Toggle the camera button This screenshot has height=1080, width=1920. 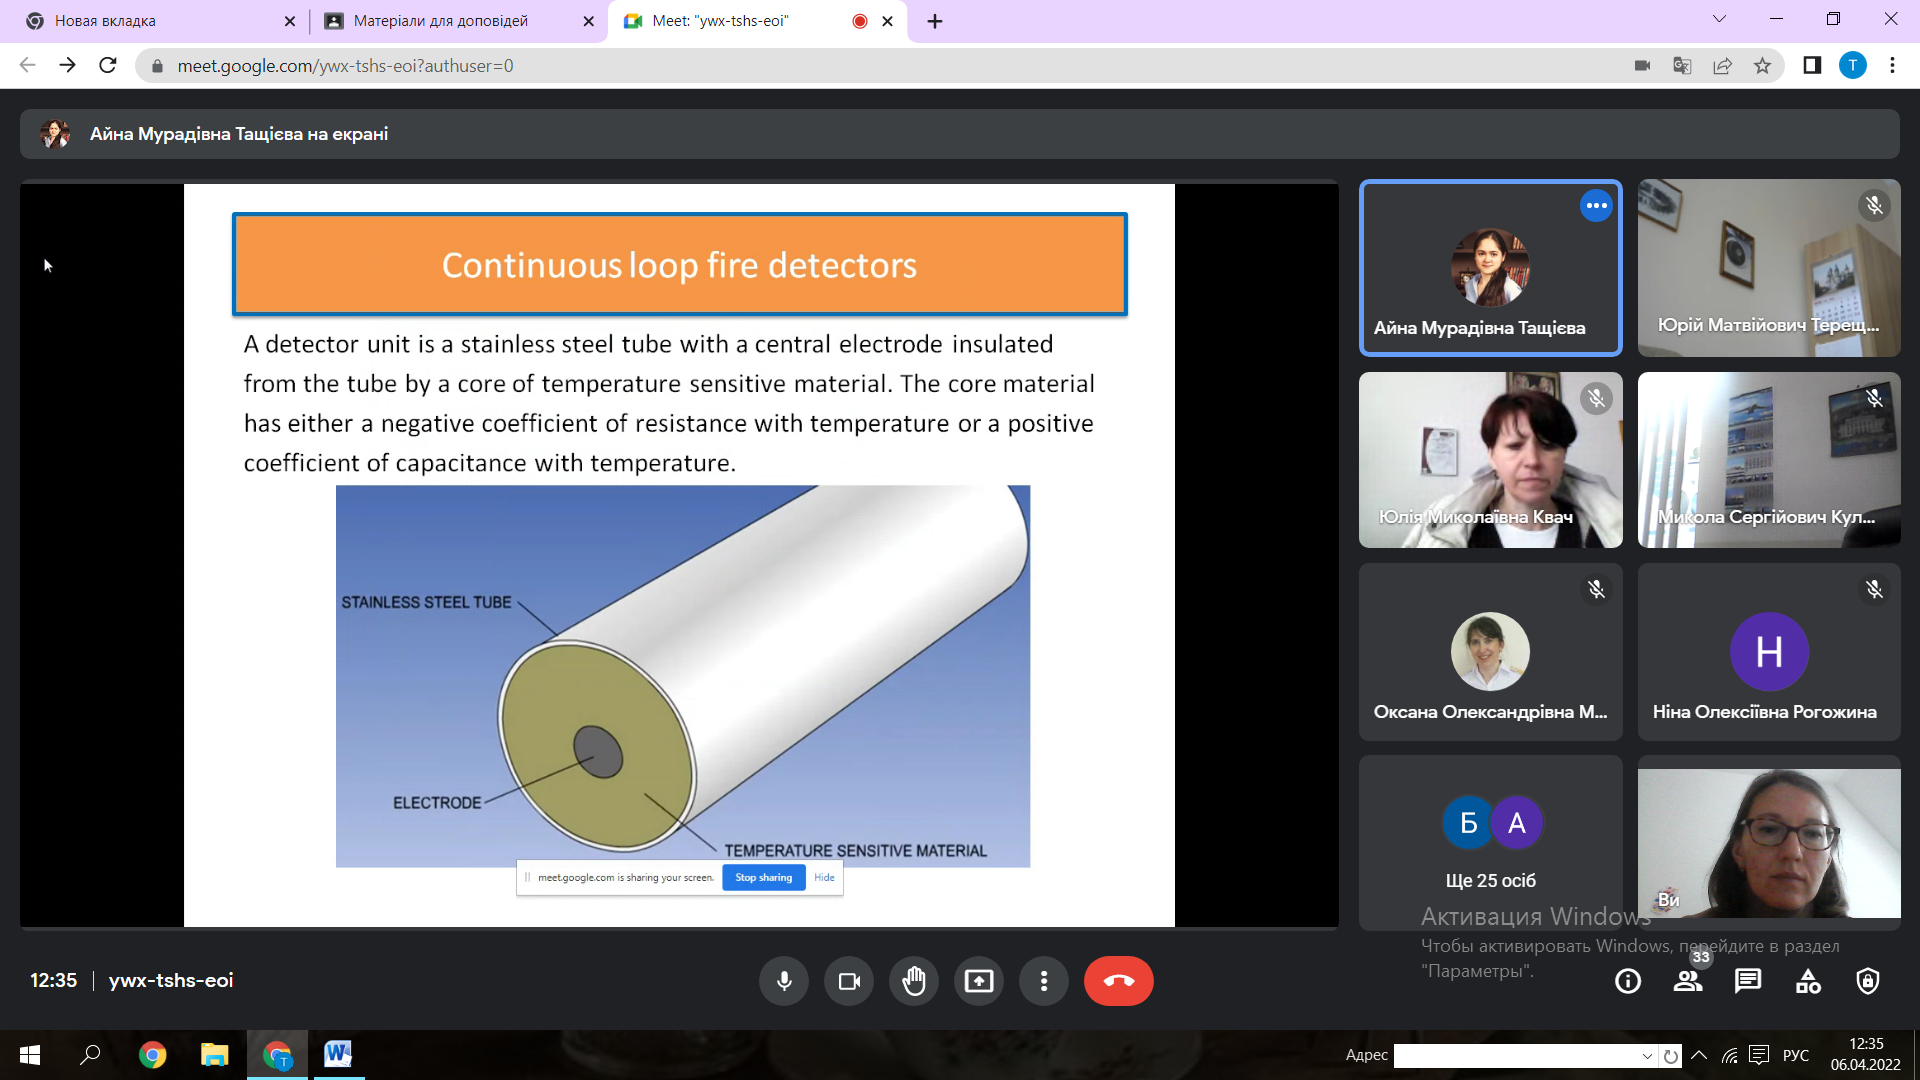pos(849,981)
